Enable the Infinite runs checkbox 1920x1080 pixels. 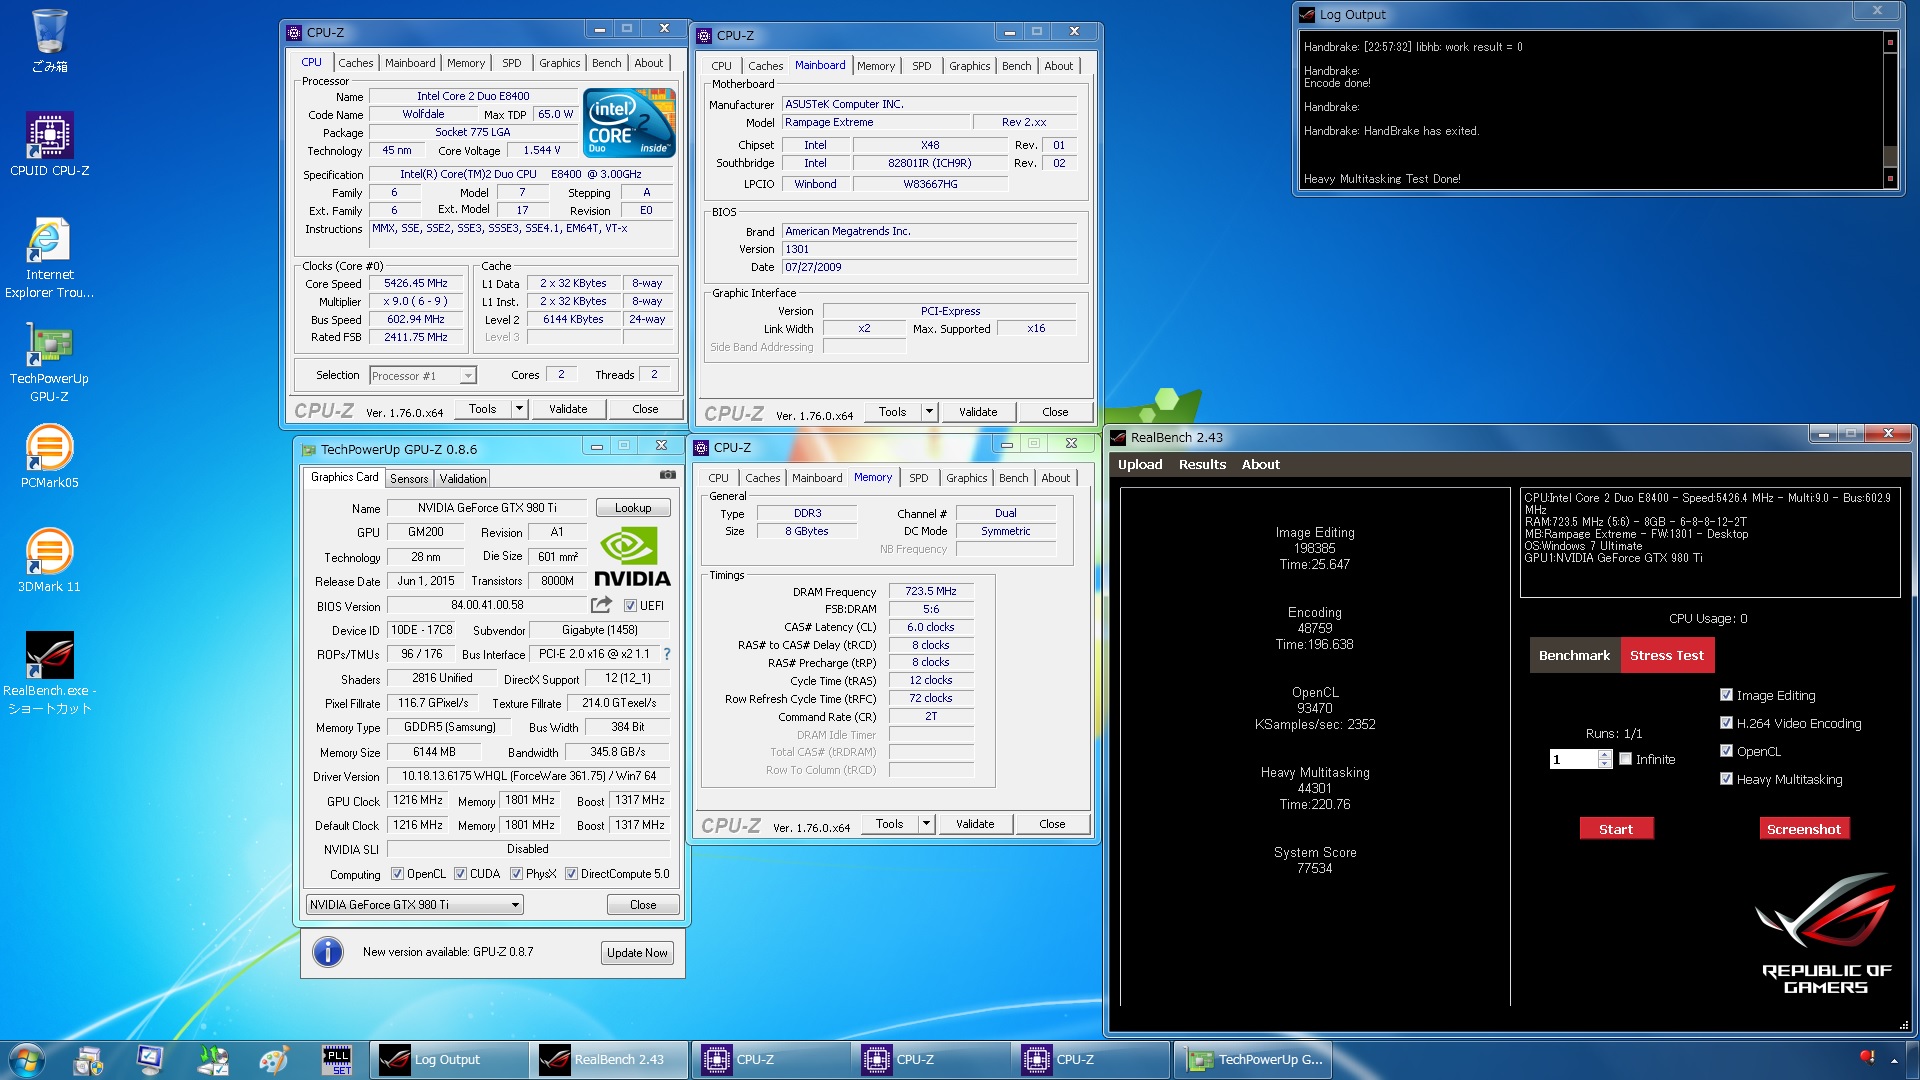(x=1625, y=759)
